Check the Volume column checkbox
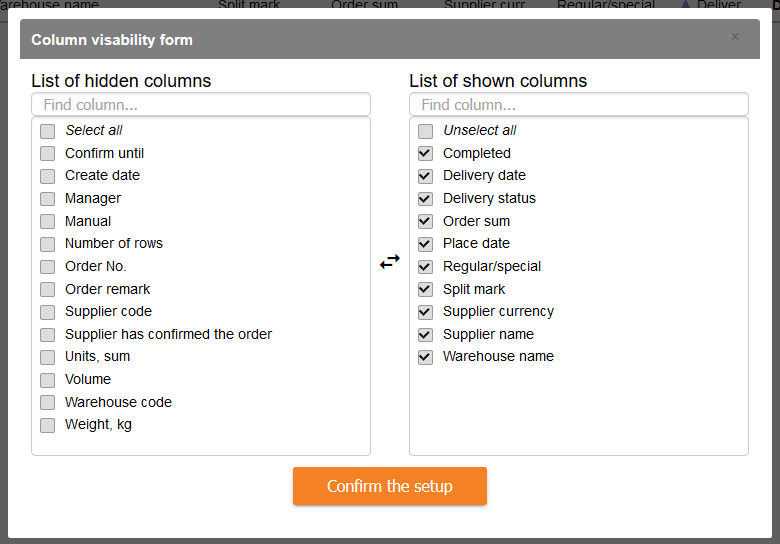Image resolution: width=780 pixels, height=544 pixels. pos(48,380)
